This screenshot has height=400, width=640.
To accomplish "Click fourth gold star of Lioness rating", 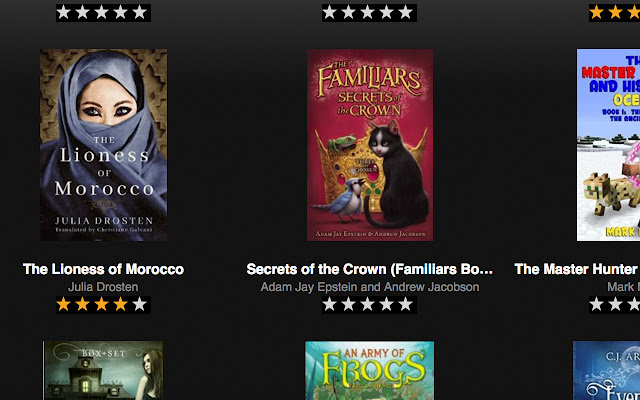I will [120, 304].
